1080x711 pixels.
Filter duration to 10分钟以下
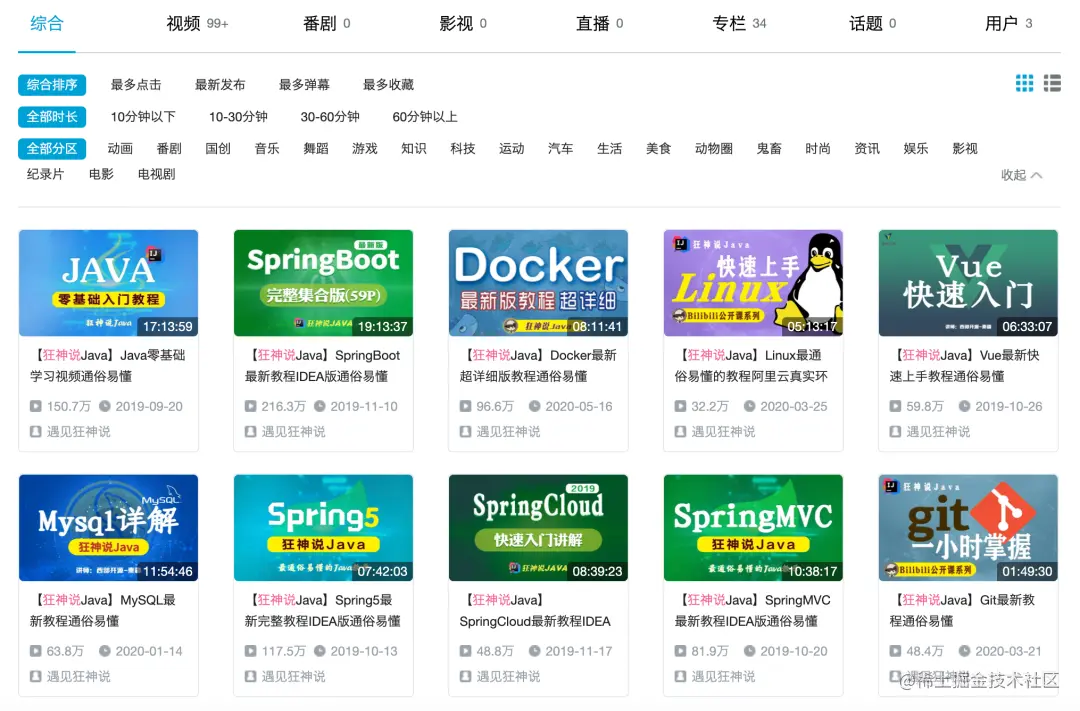coord(143,116)
